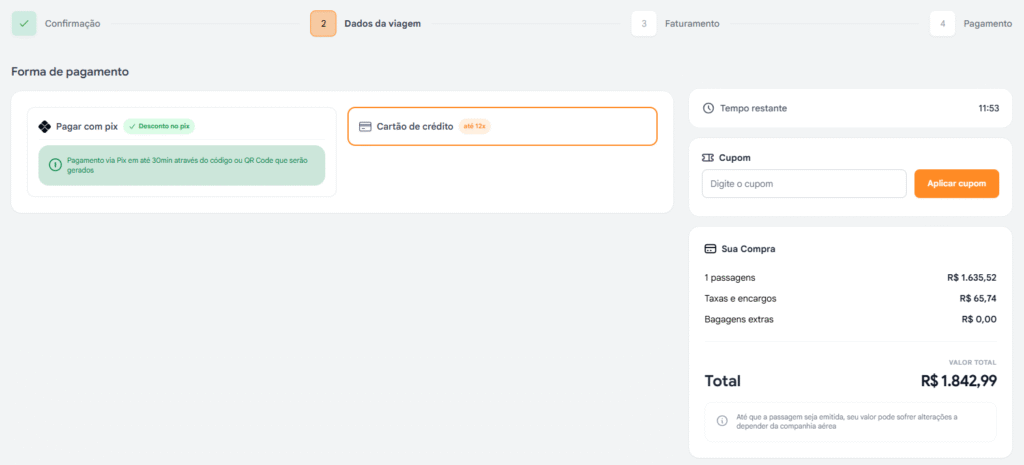Click the até 12x installments badge

click(475, 127)
